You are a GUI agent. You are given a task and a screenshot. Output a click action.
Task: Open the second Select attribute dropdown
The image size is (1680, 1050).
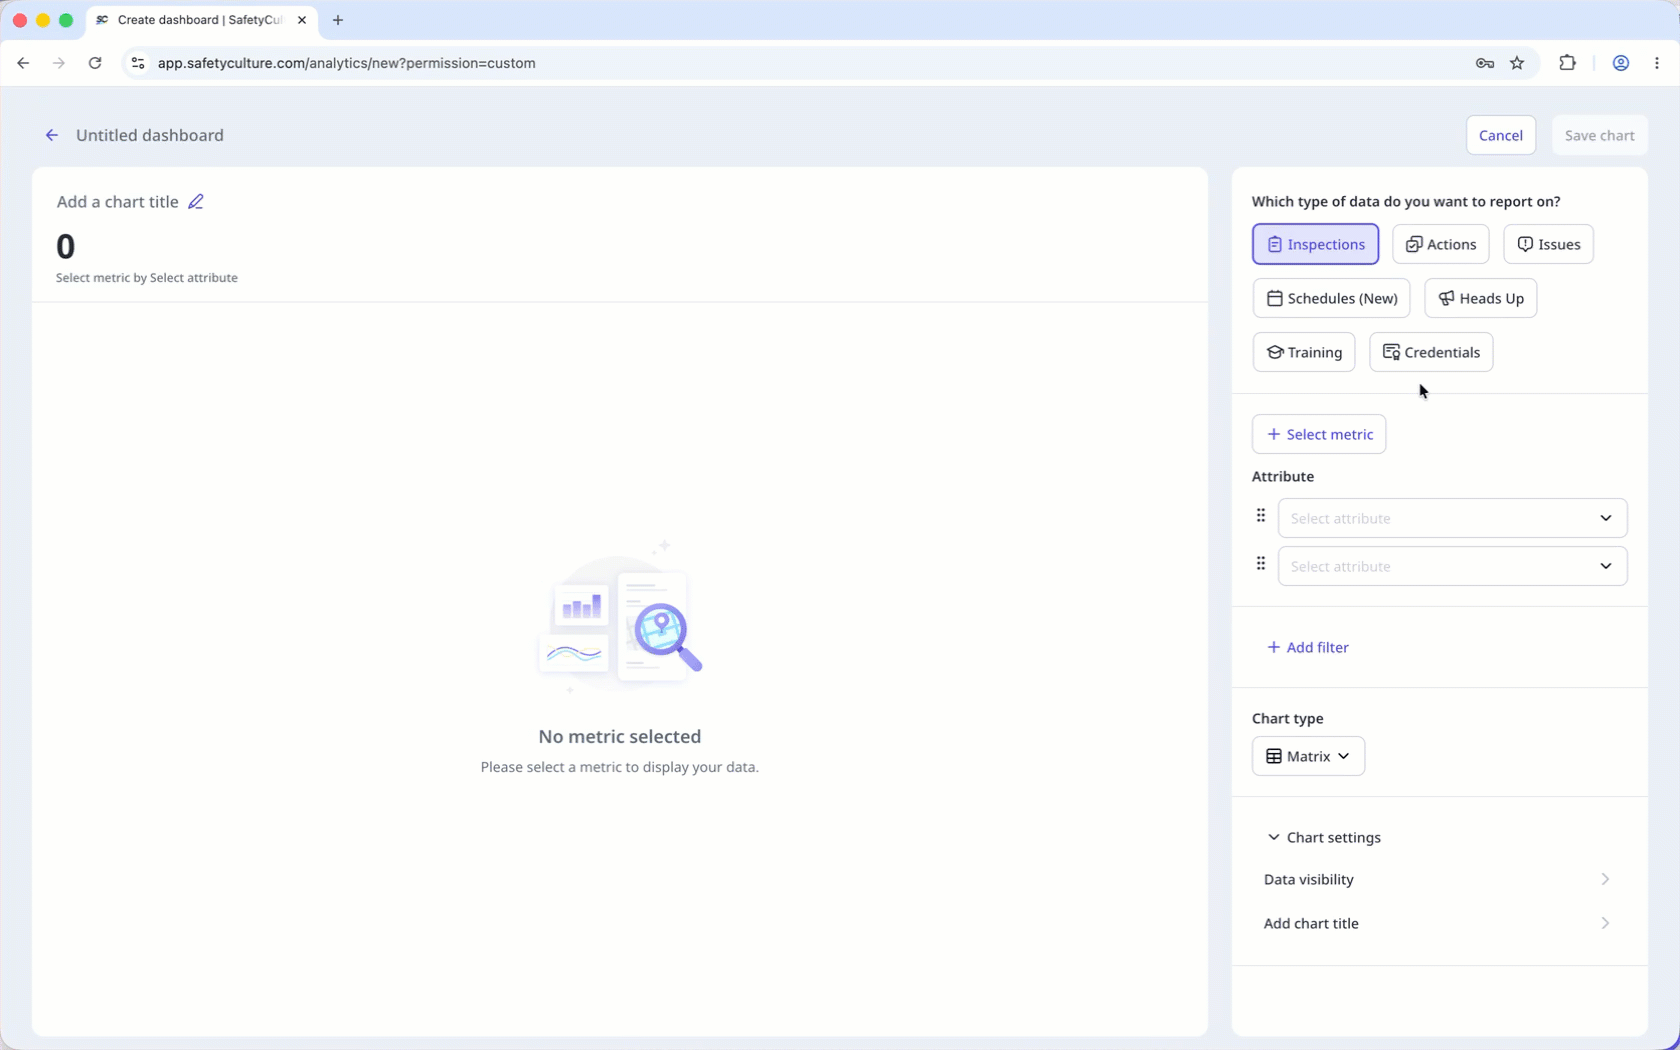1452,566
